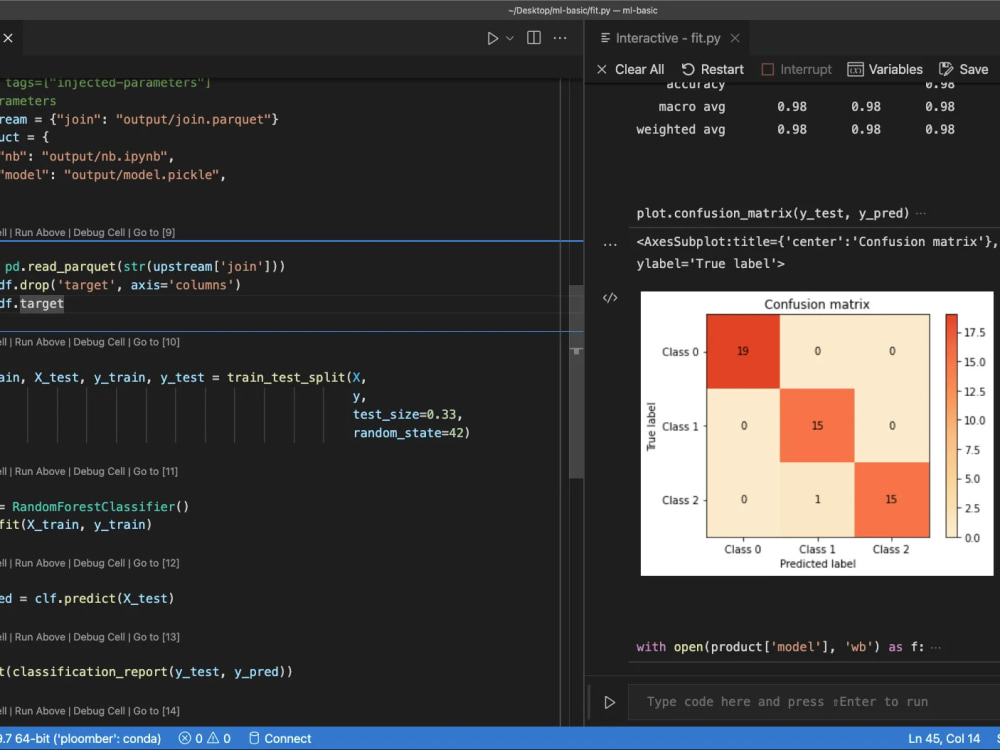Screen dimensions: 1000x750
Task: Open errors and warnings count in status bar
Action: click(205, 739)
